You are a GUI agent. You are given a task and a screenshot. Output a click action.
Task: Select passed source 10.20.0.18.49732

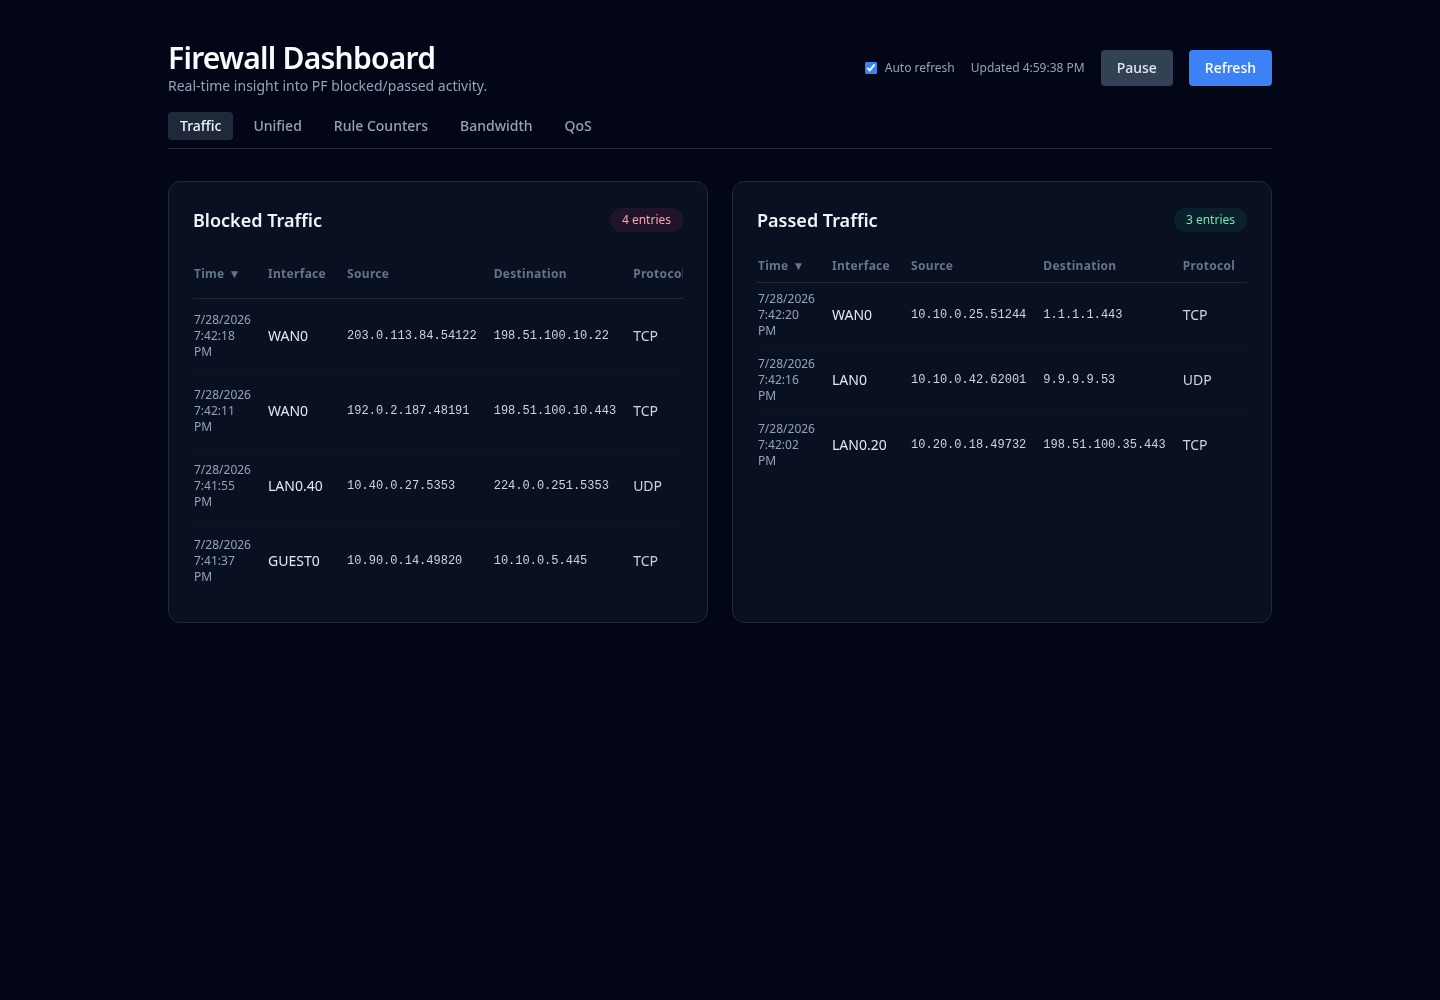click(968, 445)
